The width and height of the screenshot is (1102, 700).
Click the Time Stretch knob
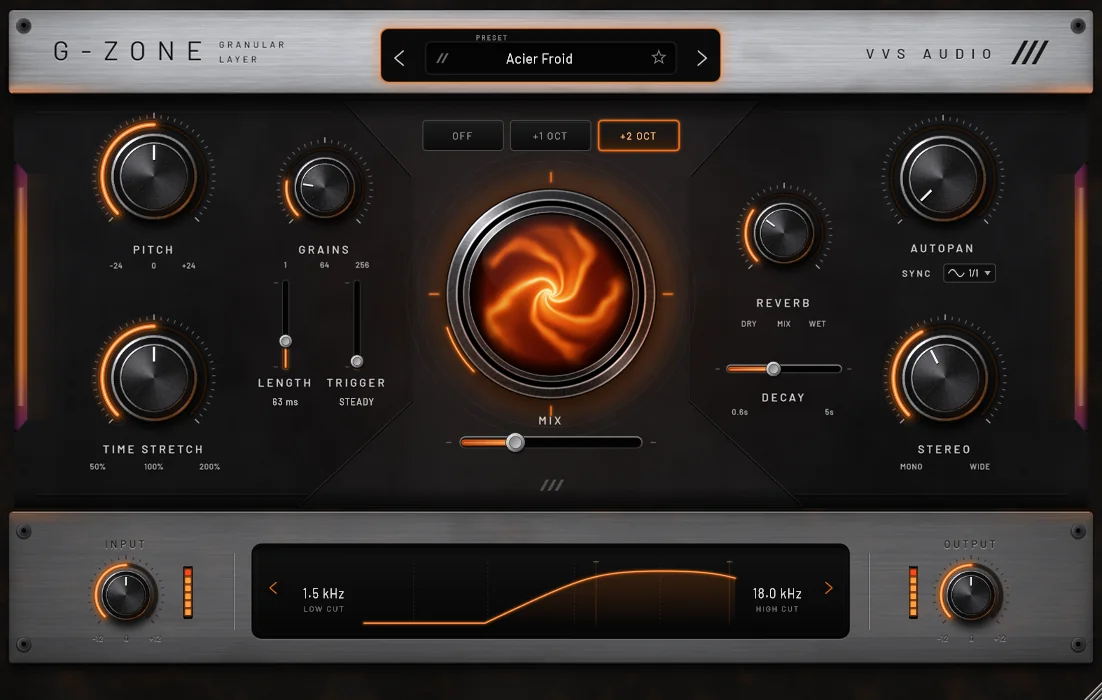(x=154, y=378)
